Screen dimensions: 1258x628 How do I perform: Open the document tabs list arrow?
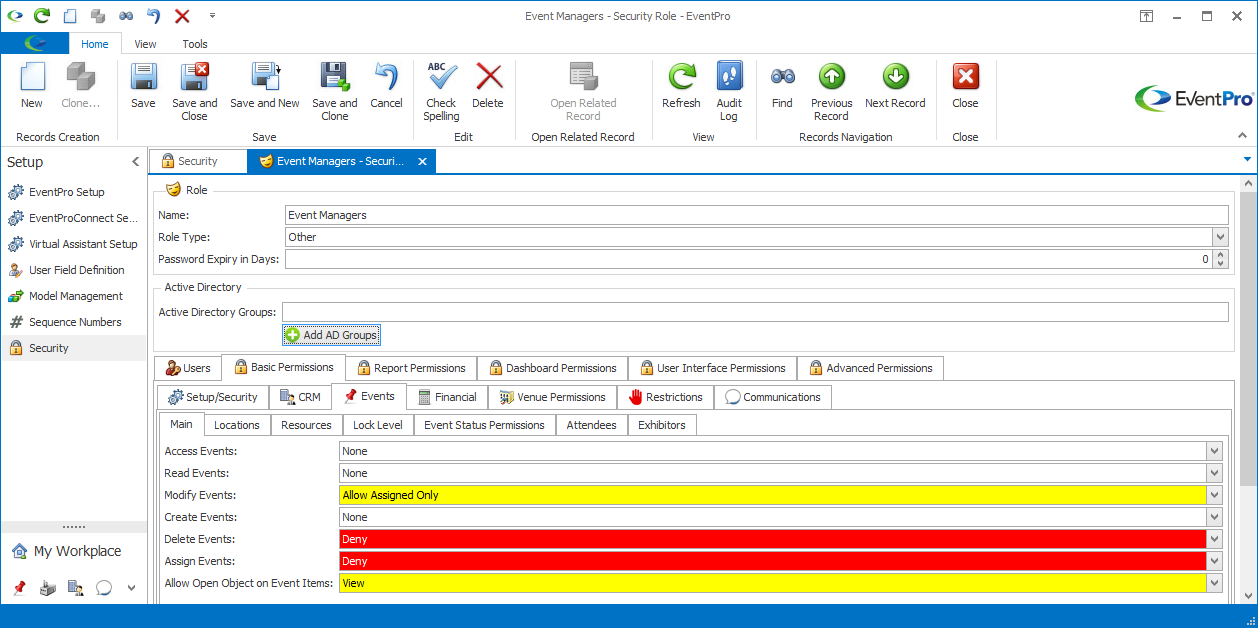[1247, 160]
